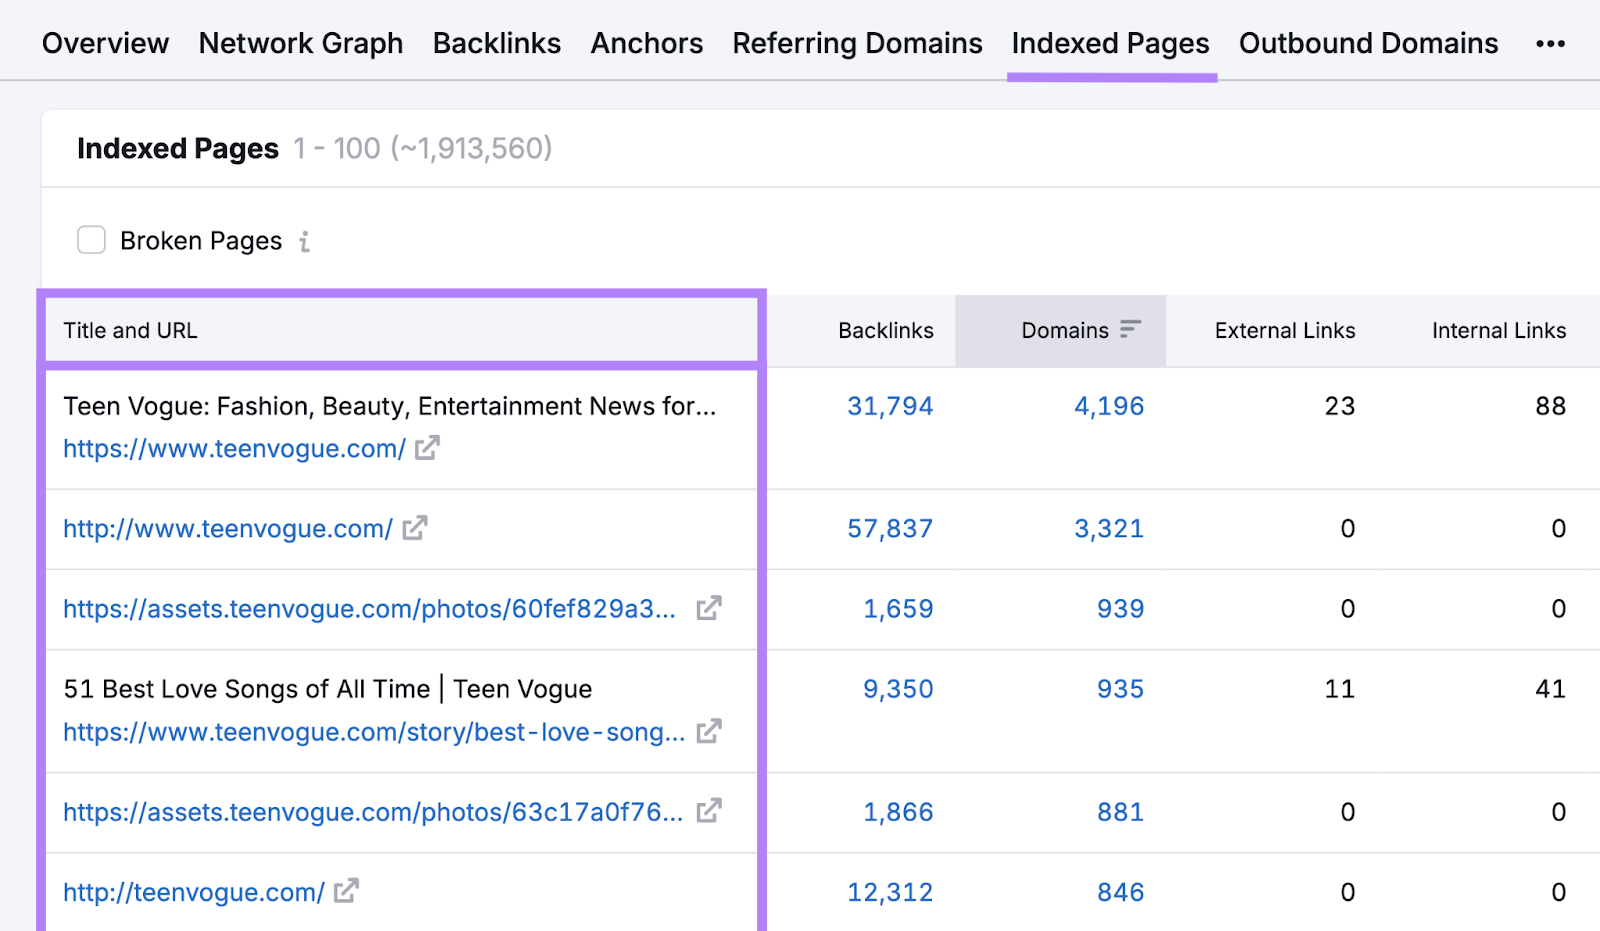
Task: Open the more tabs ellipsis menu
Action: point(1550,44)
